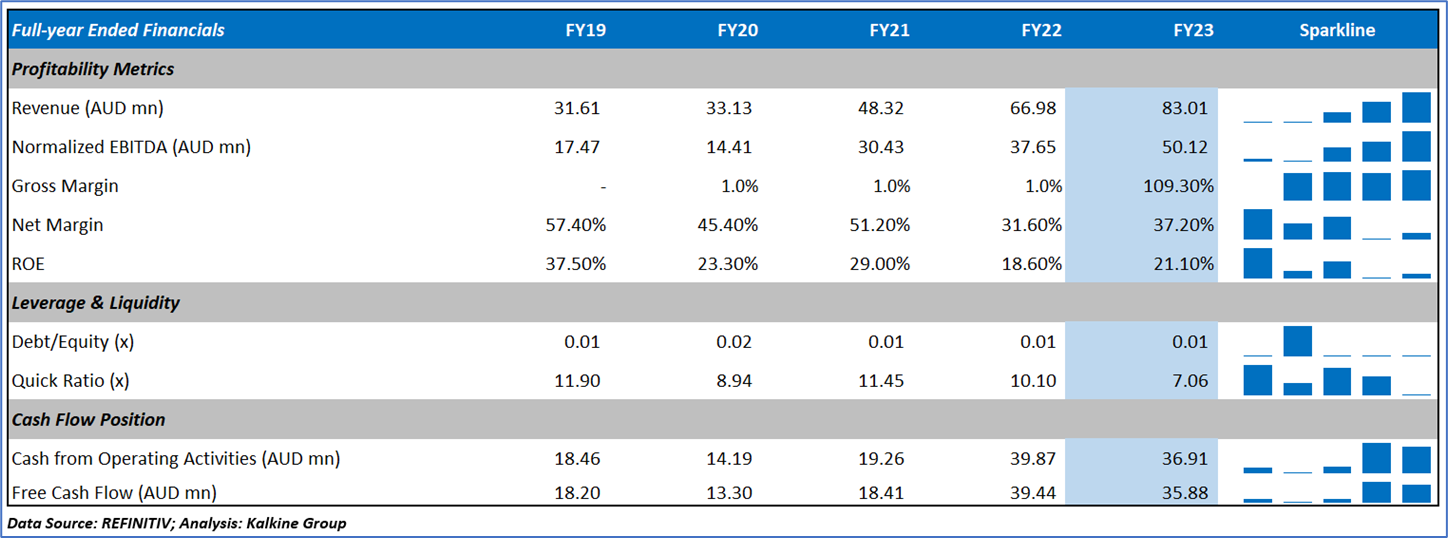Select the Sparkline column header

click(x=1337, y=30)
